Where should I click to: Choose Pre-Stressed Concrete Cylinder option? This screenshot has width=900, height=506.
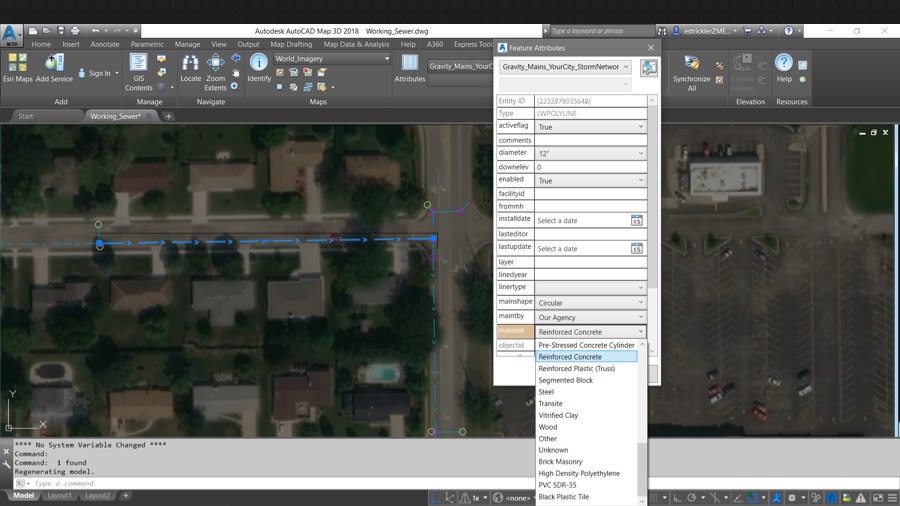[587, 345]
